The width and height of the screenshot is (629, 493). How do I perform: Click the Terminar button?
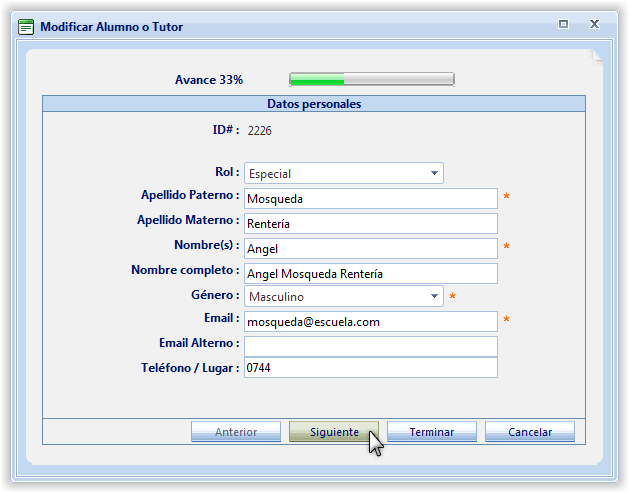pyautogui.click(x=432, y=432)
